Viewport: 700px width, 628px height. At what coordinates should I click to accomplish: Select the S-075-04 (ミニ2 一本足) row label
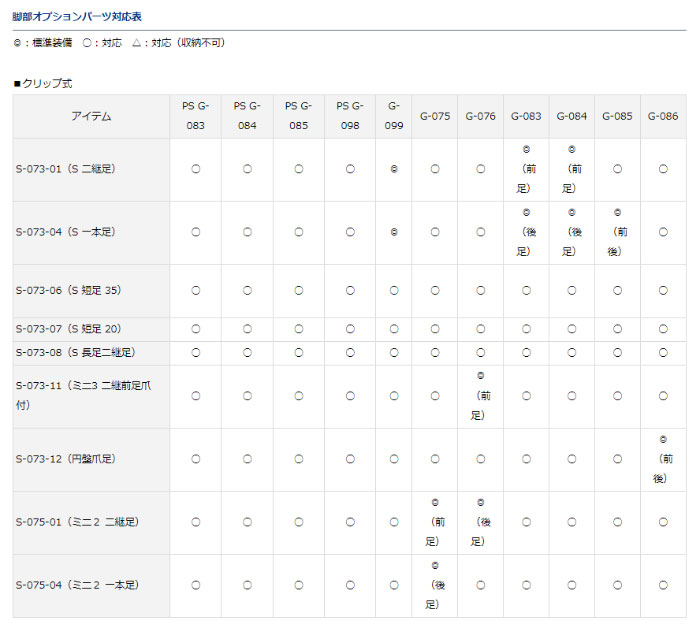pos(76,585)
